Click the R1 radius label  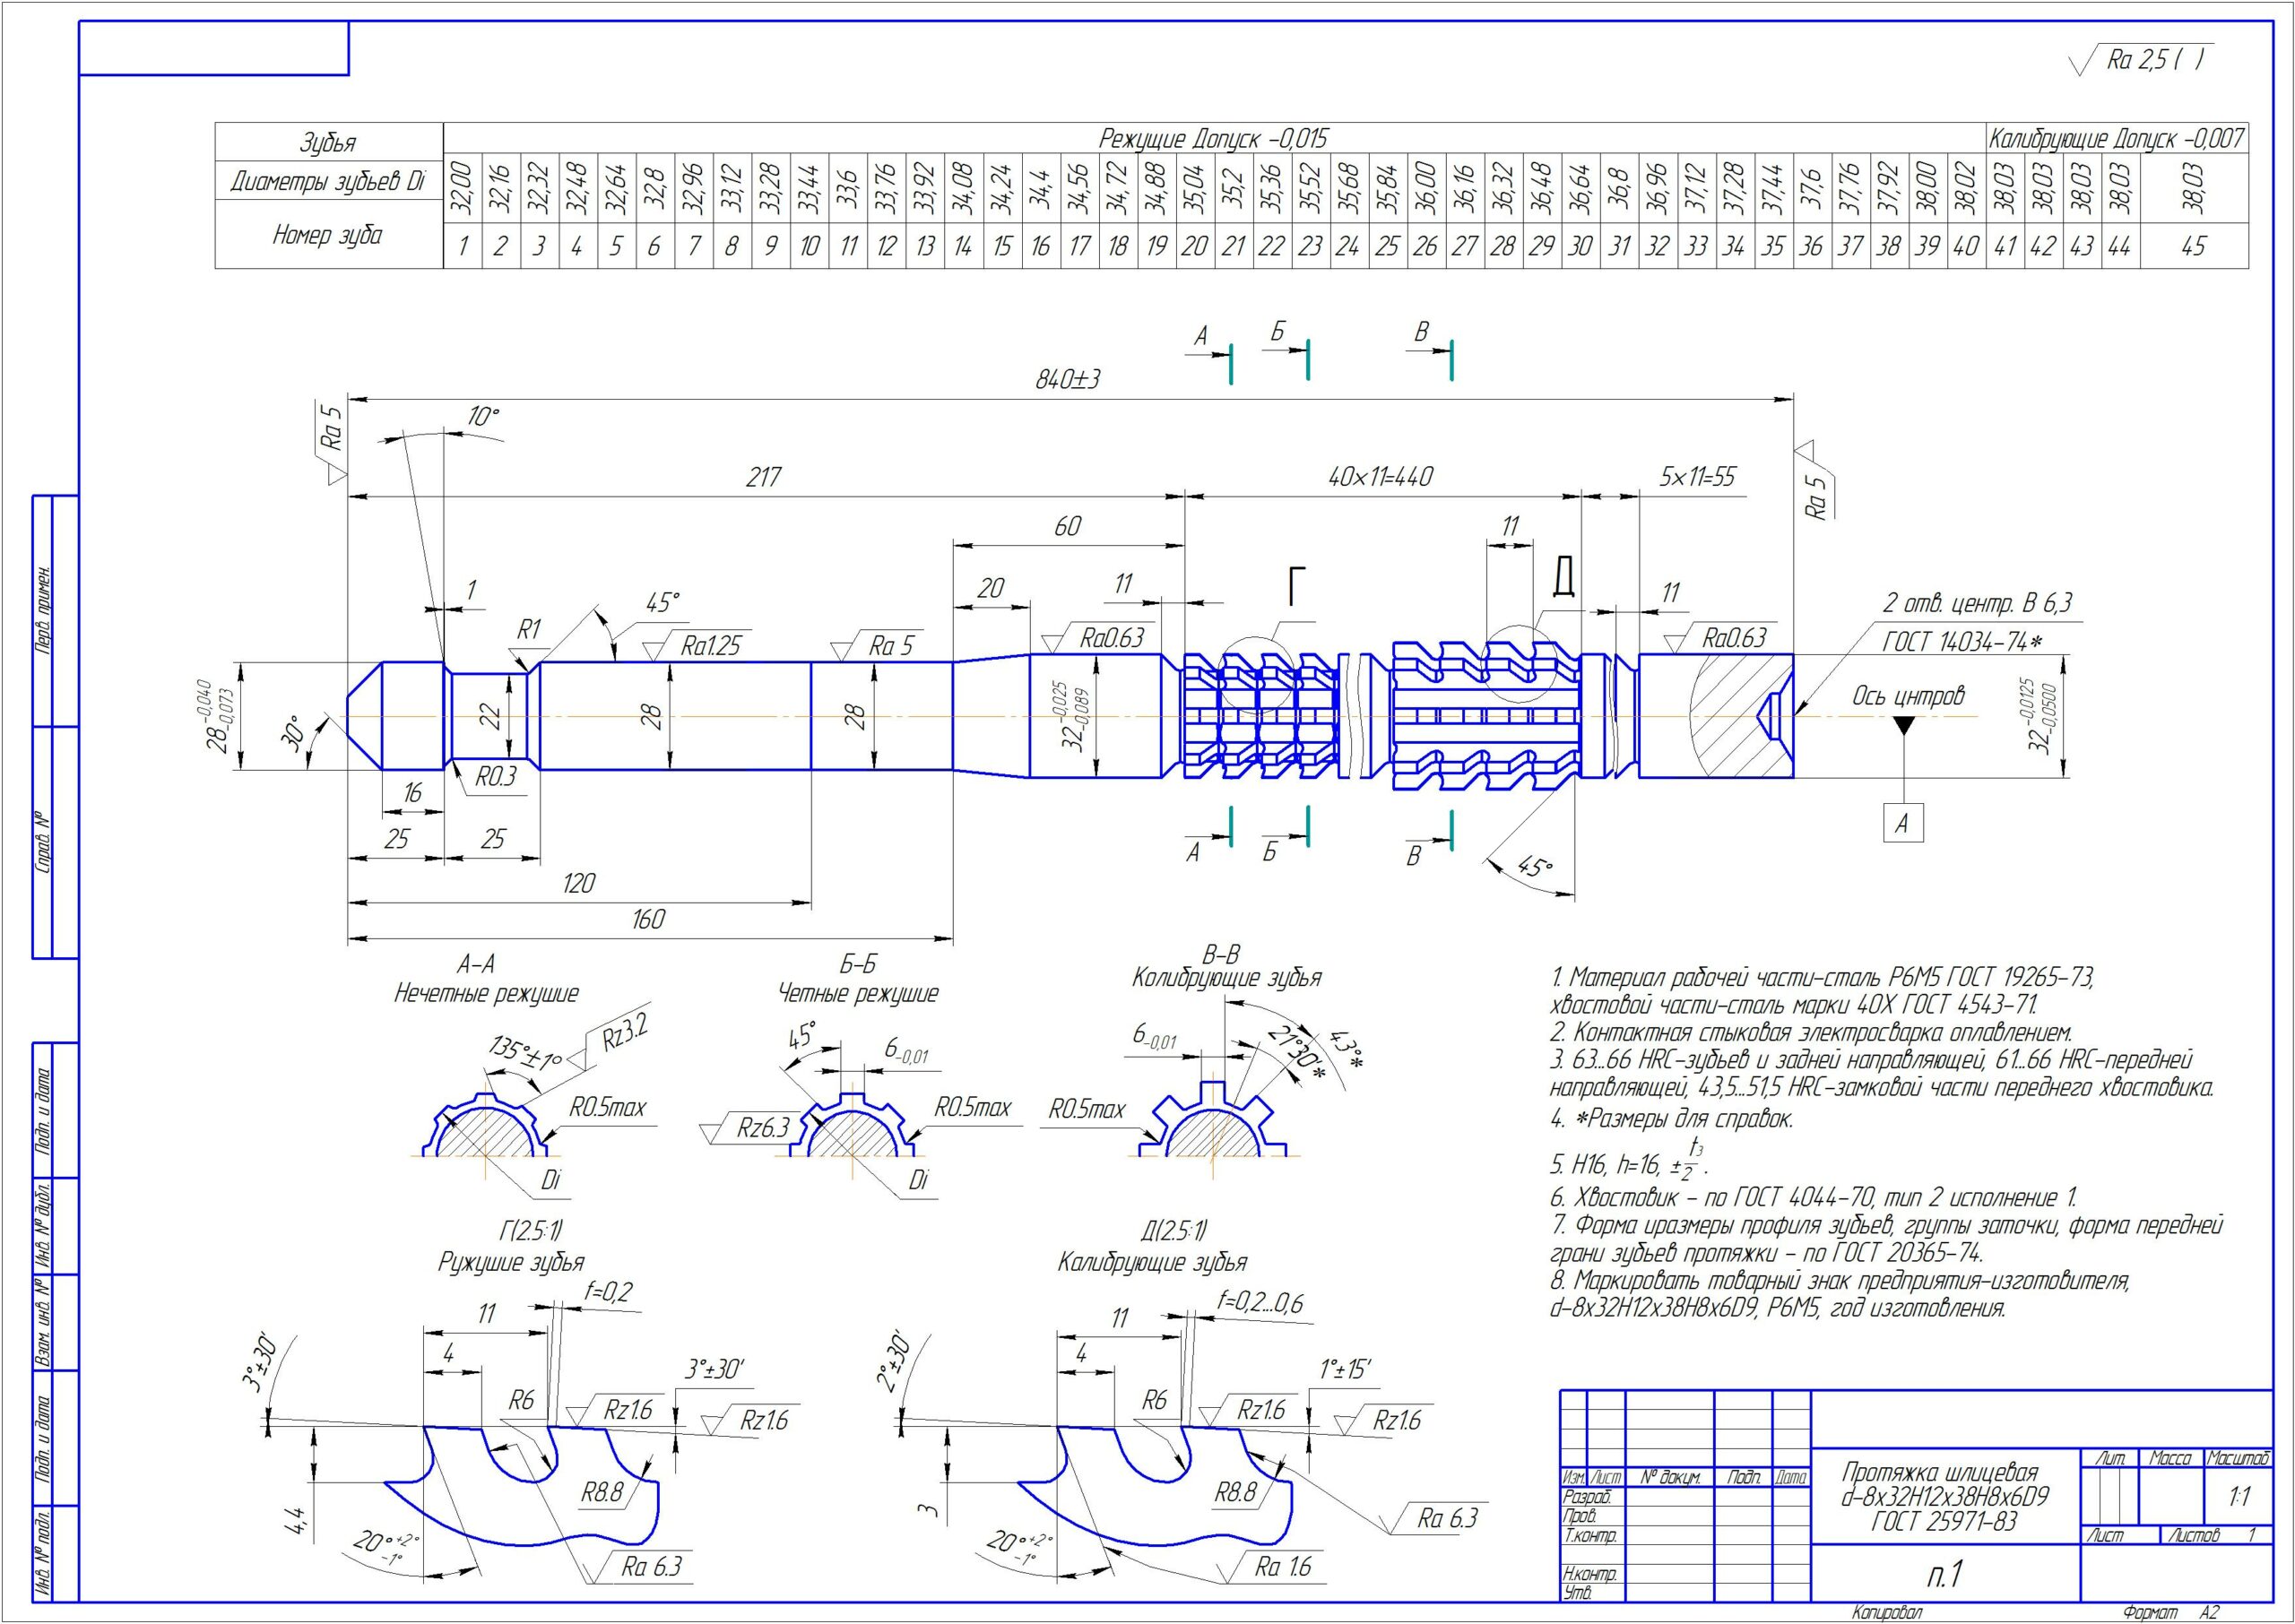point(528,629)
